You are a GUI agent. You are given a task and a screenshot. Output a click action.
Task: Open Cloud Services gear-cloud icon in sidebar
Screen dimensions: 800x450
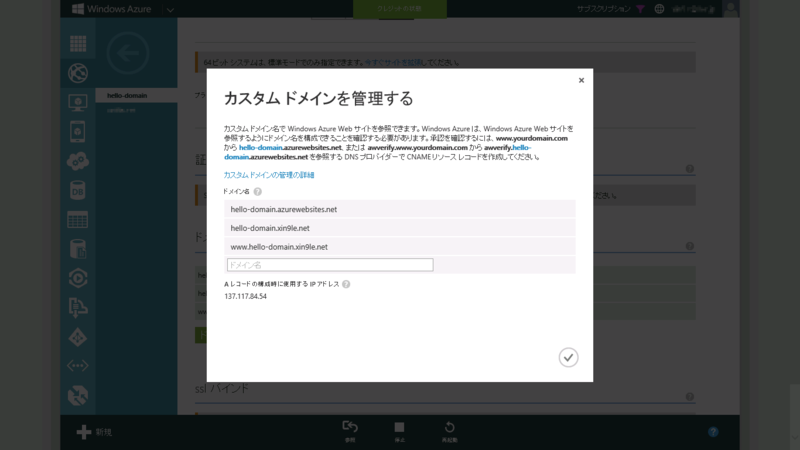78,161
